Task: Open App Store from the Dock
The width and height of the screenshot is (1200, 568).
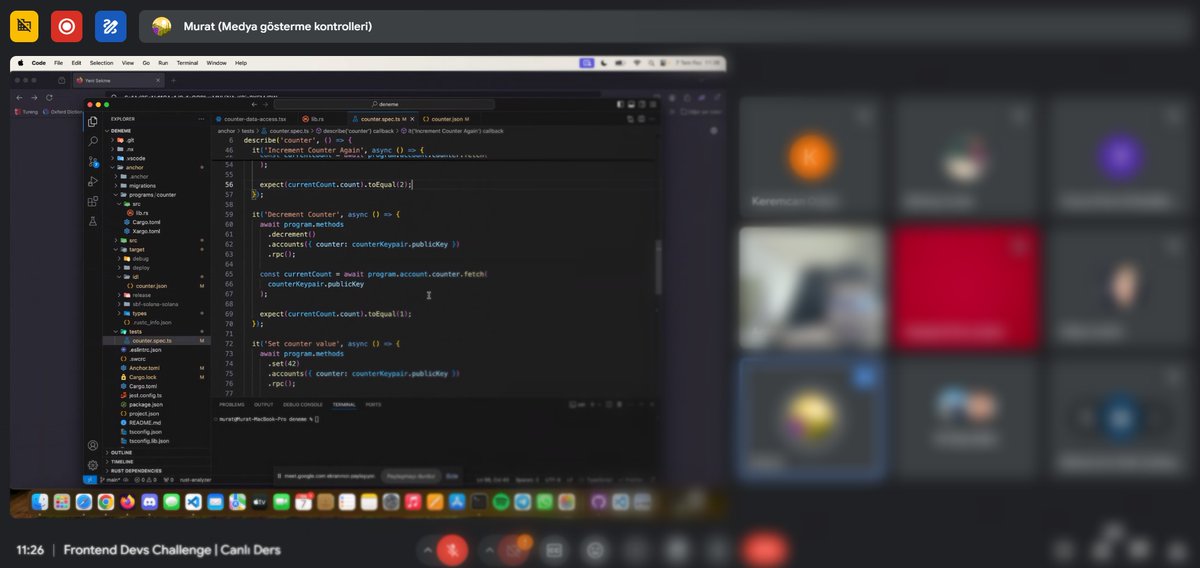Action: 457,502
